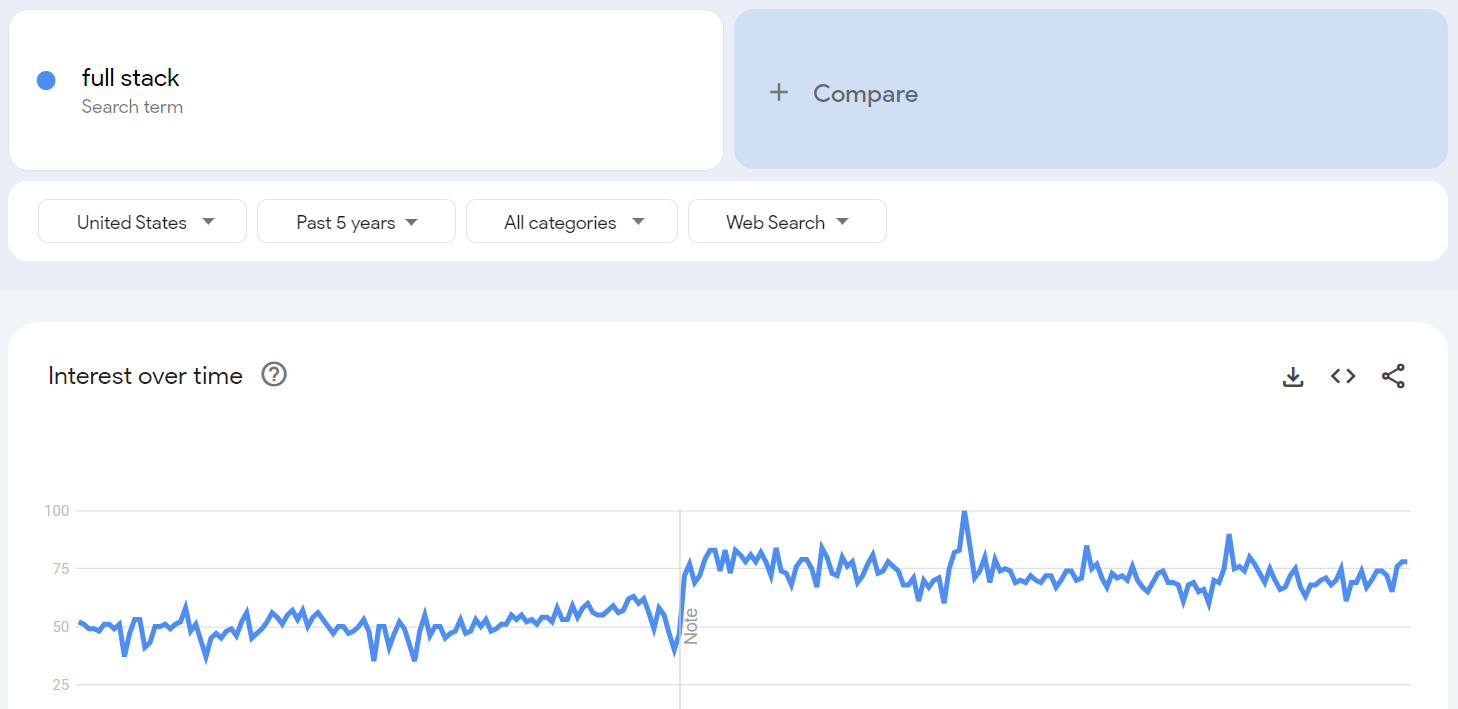
Task: Click the Interest over time heading
Action: click(145, 376)
